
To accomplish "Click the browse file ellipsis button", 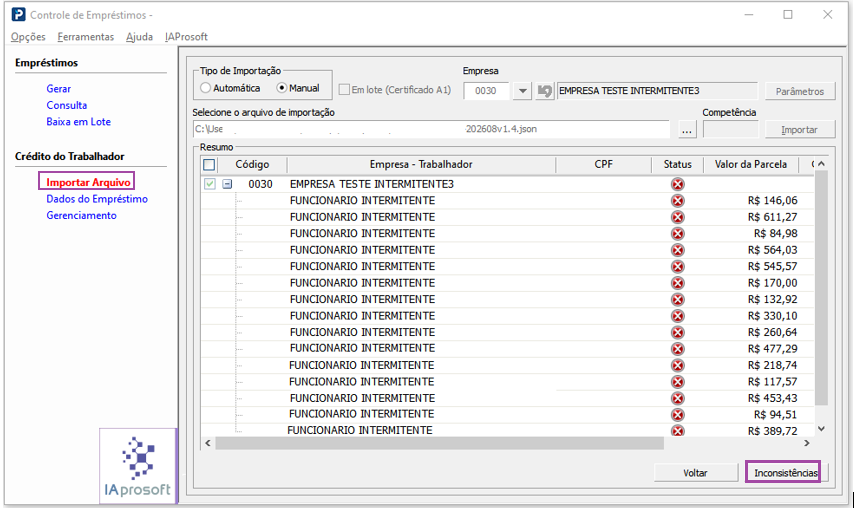I will 687,130.
